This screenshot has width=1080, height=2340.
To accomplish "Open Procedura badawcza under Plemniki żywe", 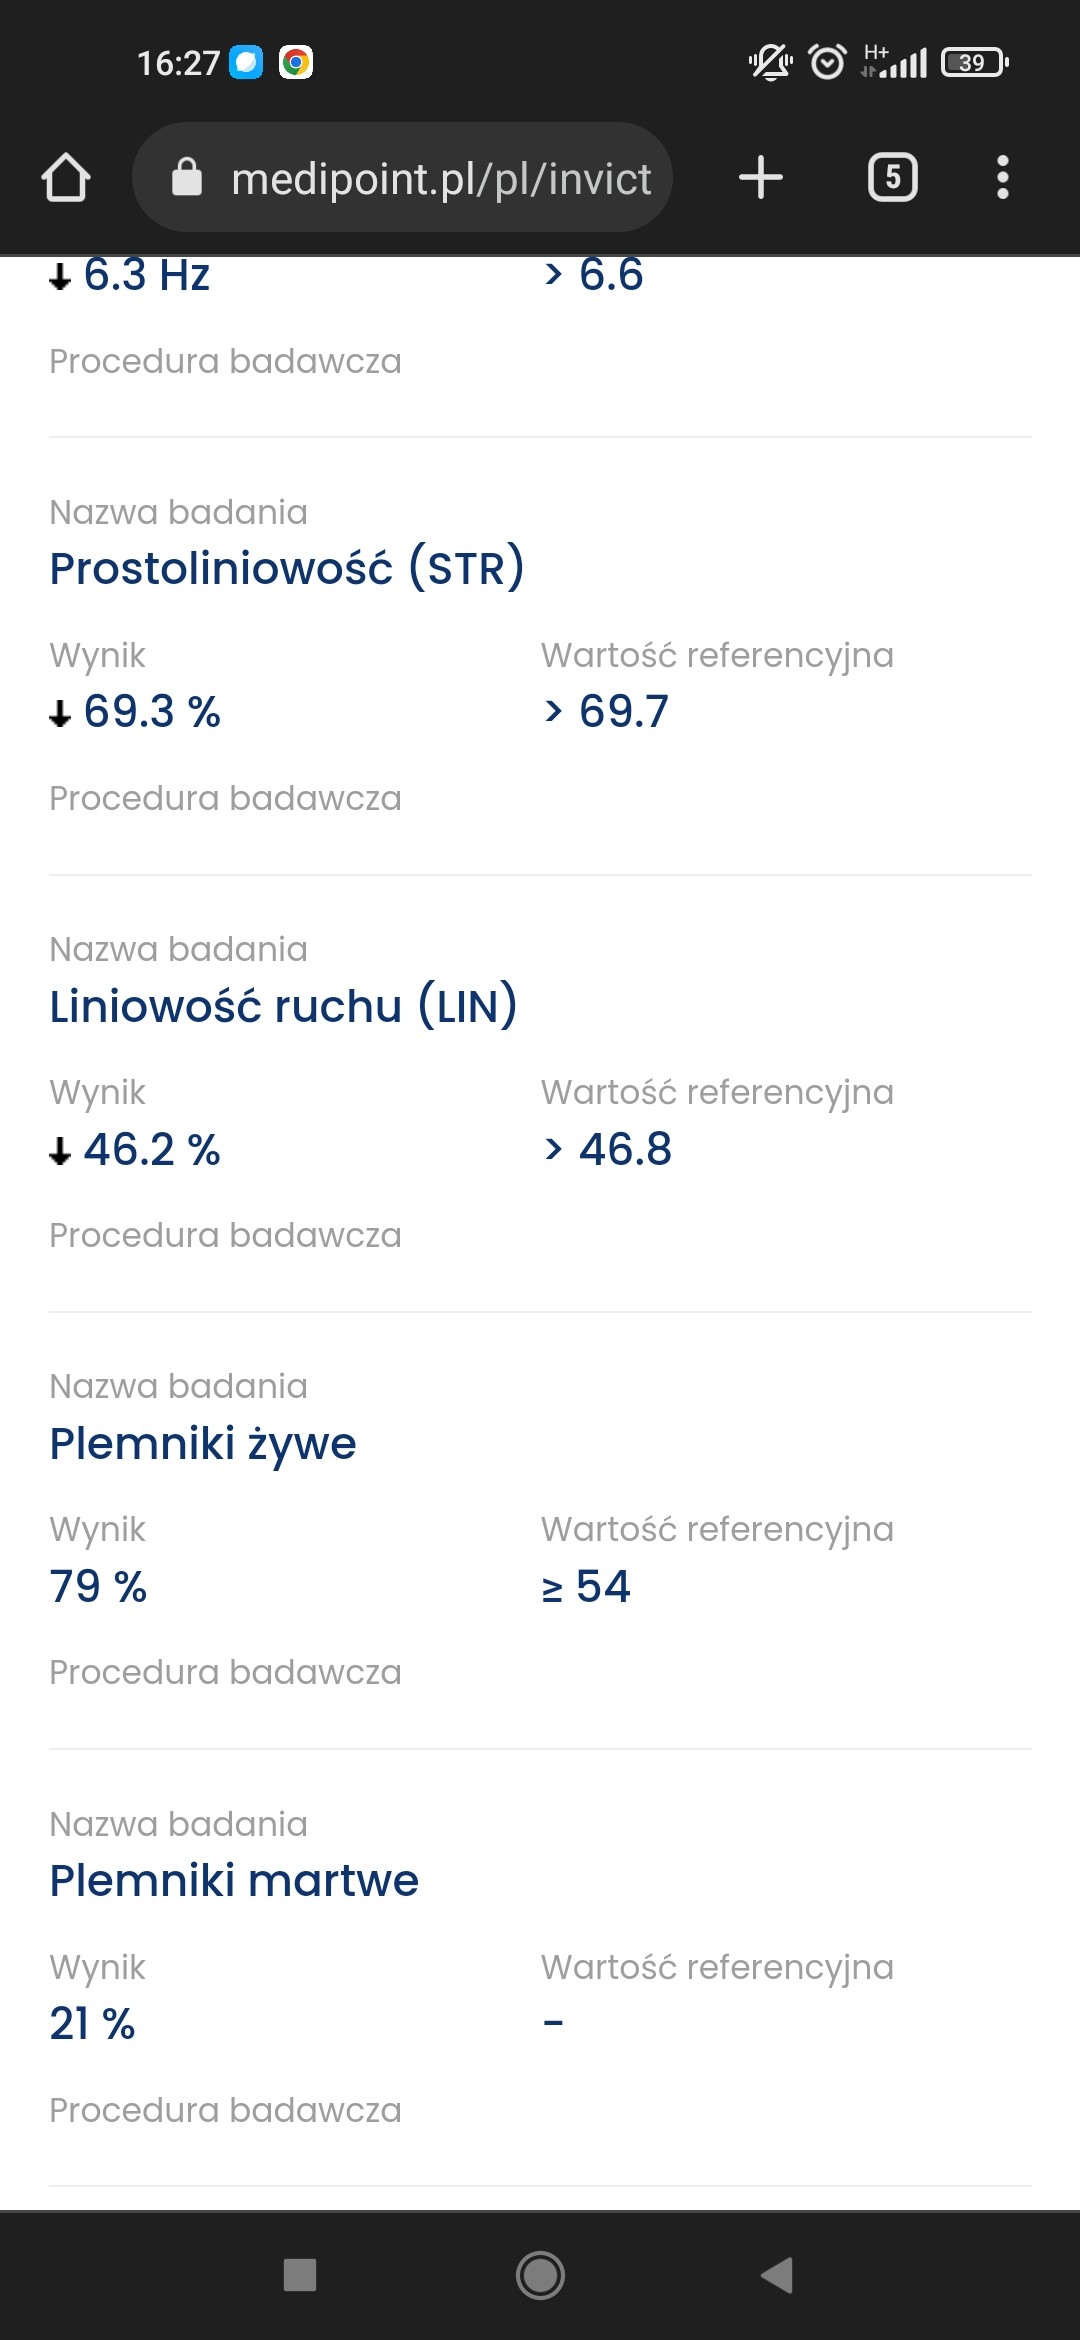I will point(225,1672).
